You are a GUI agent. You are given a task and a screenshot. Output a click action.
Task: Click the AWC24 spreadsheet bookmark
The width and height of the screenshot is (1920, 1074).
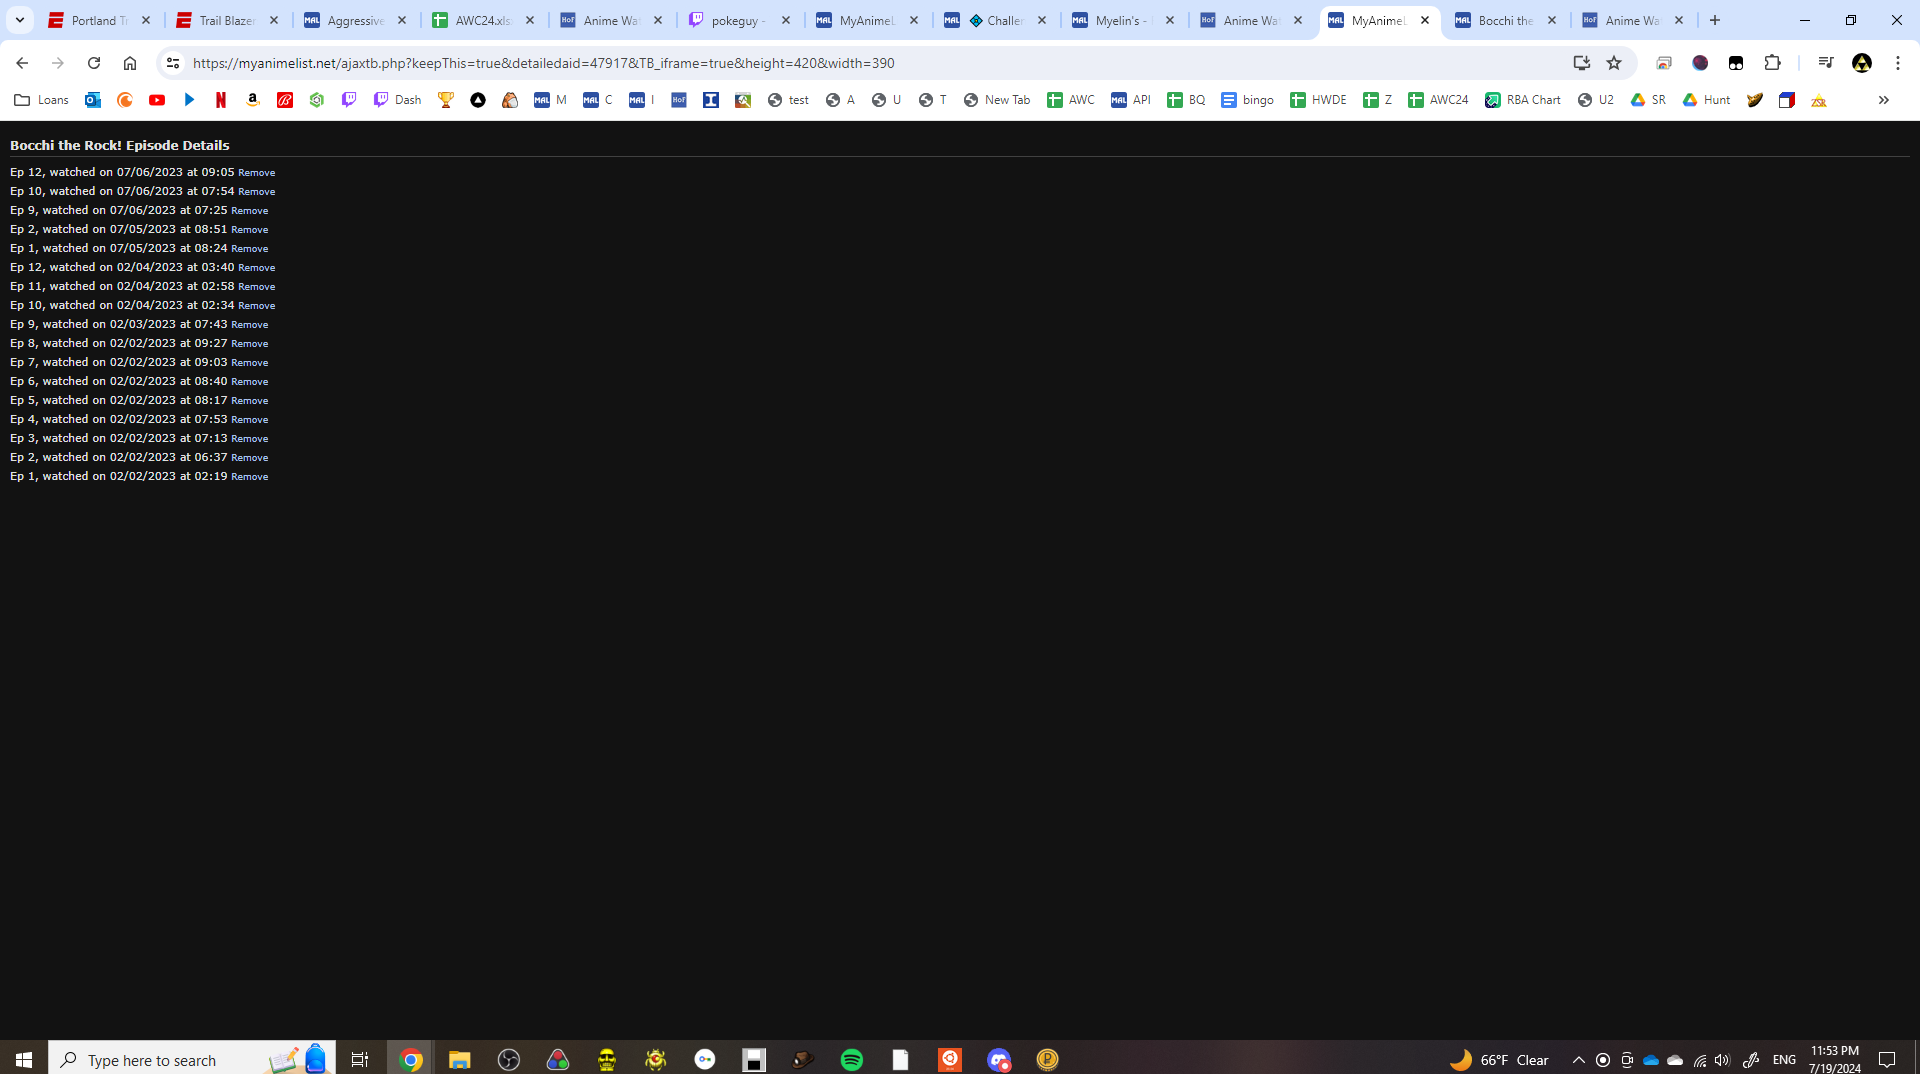(1438, 100)
